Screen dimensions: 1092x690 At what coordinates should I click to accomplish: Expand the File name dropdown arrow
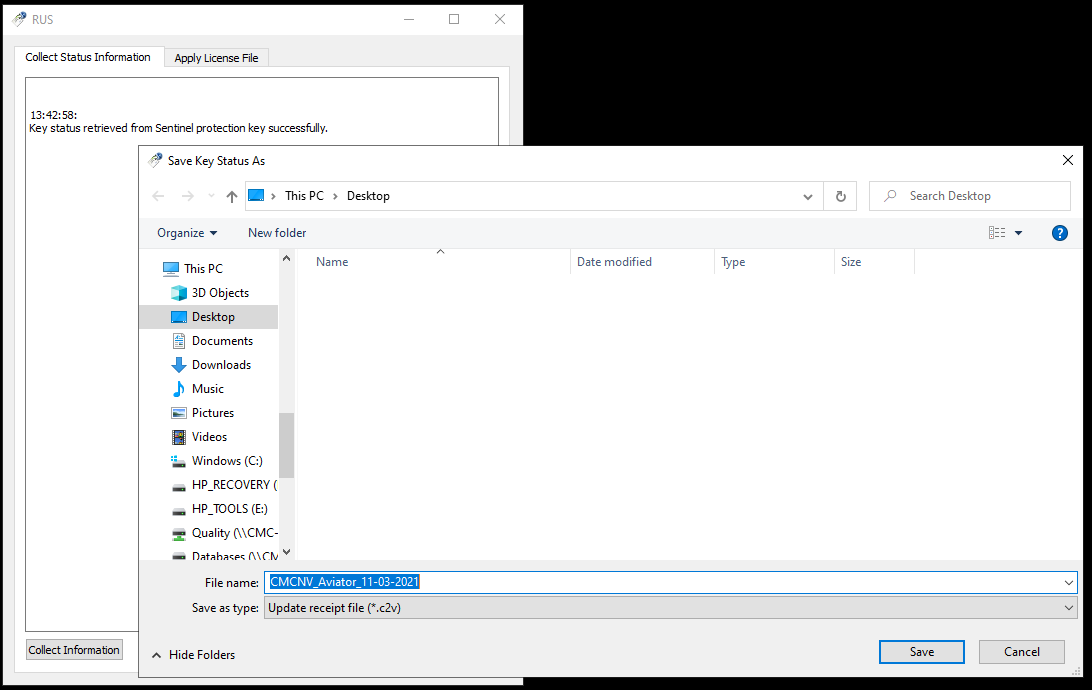pos(1068,583)
